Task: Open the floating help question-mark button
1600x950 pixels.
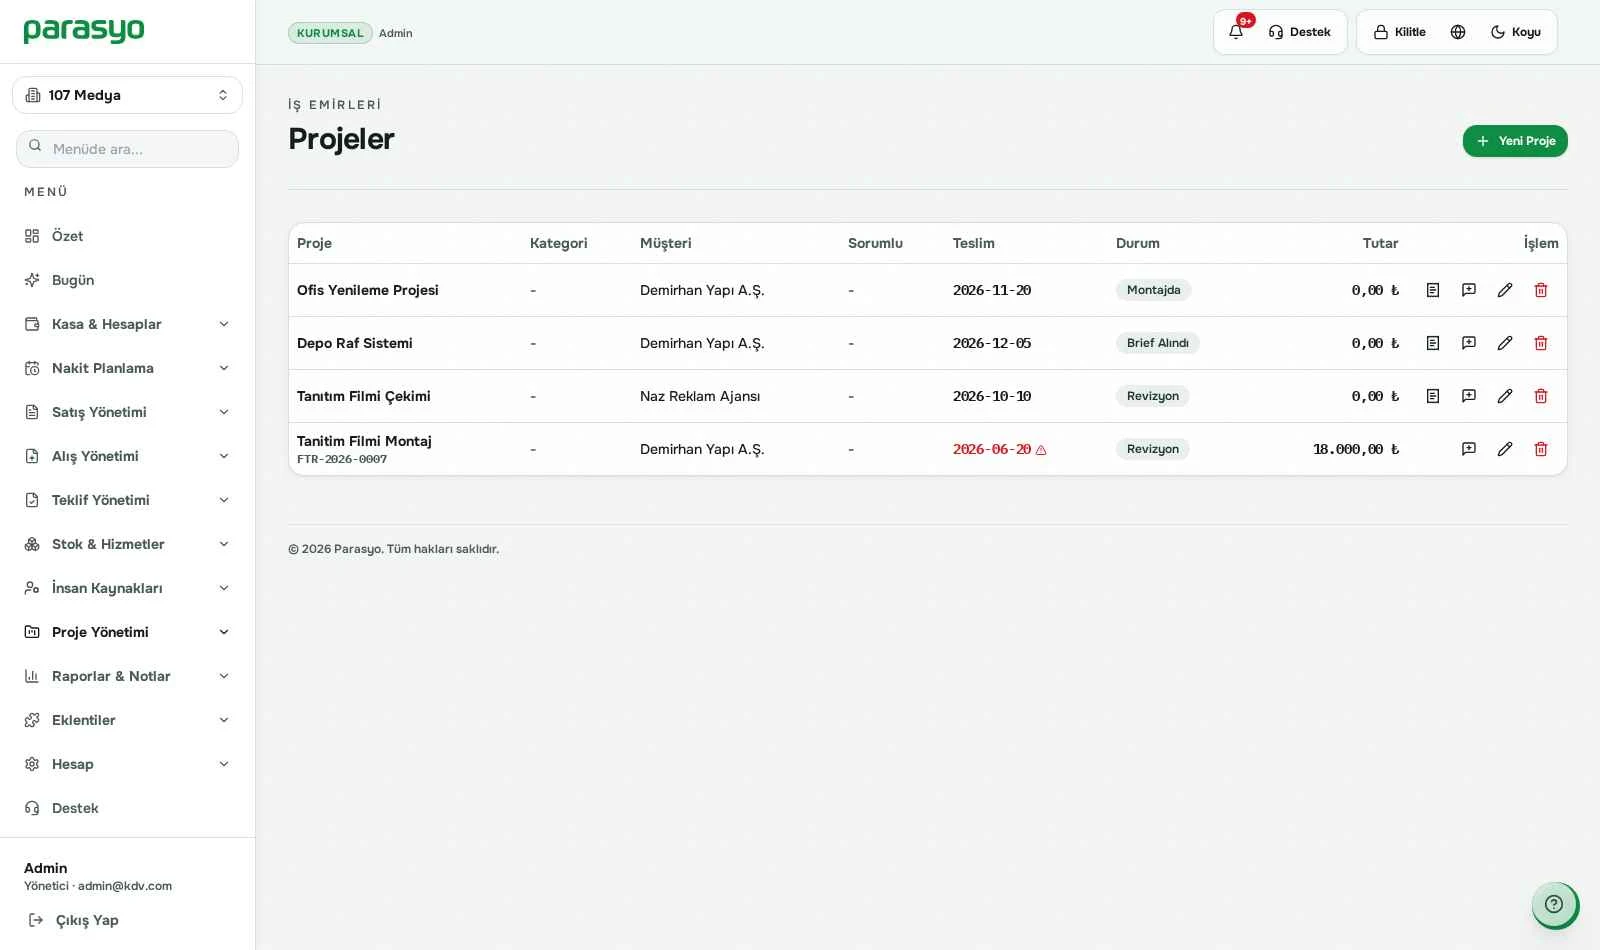Action: coord(1554,904)
